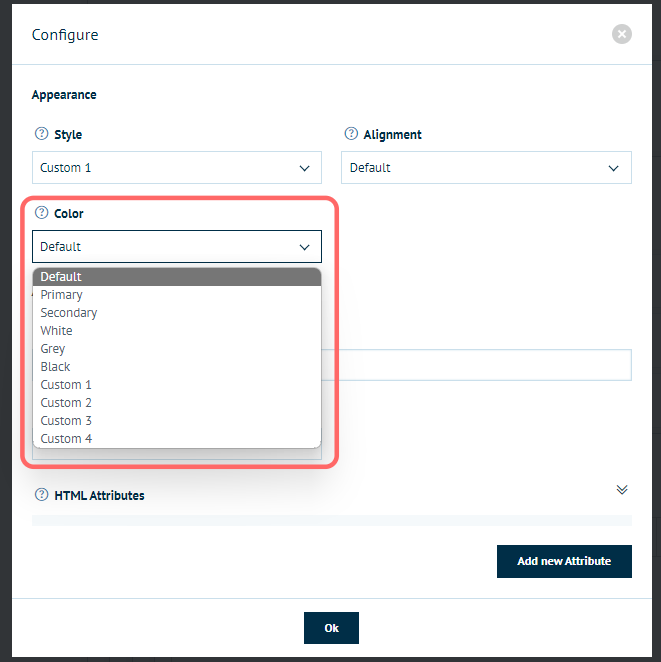Click the Configure dialog title

(x=65, y=35)
